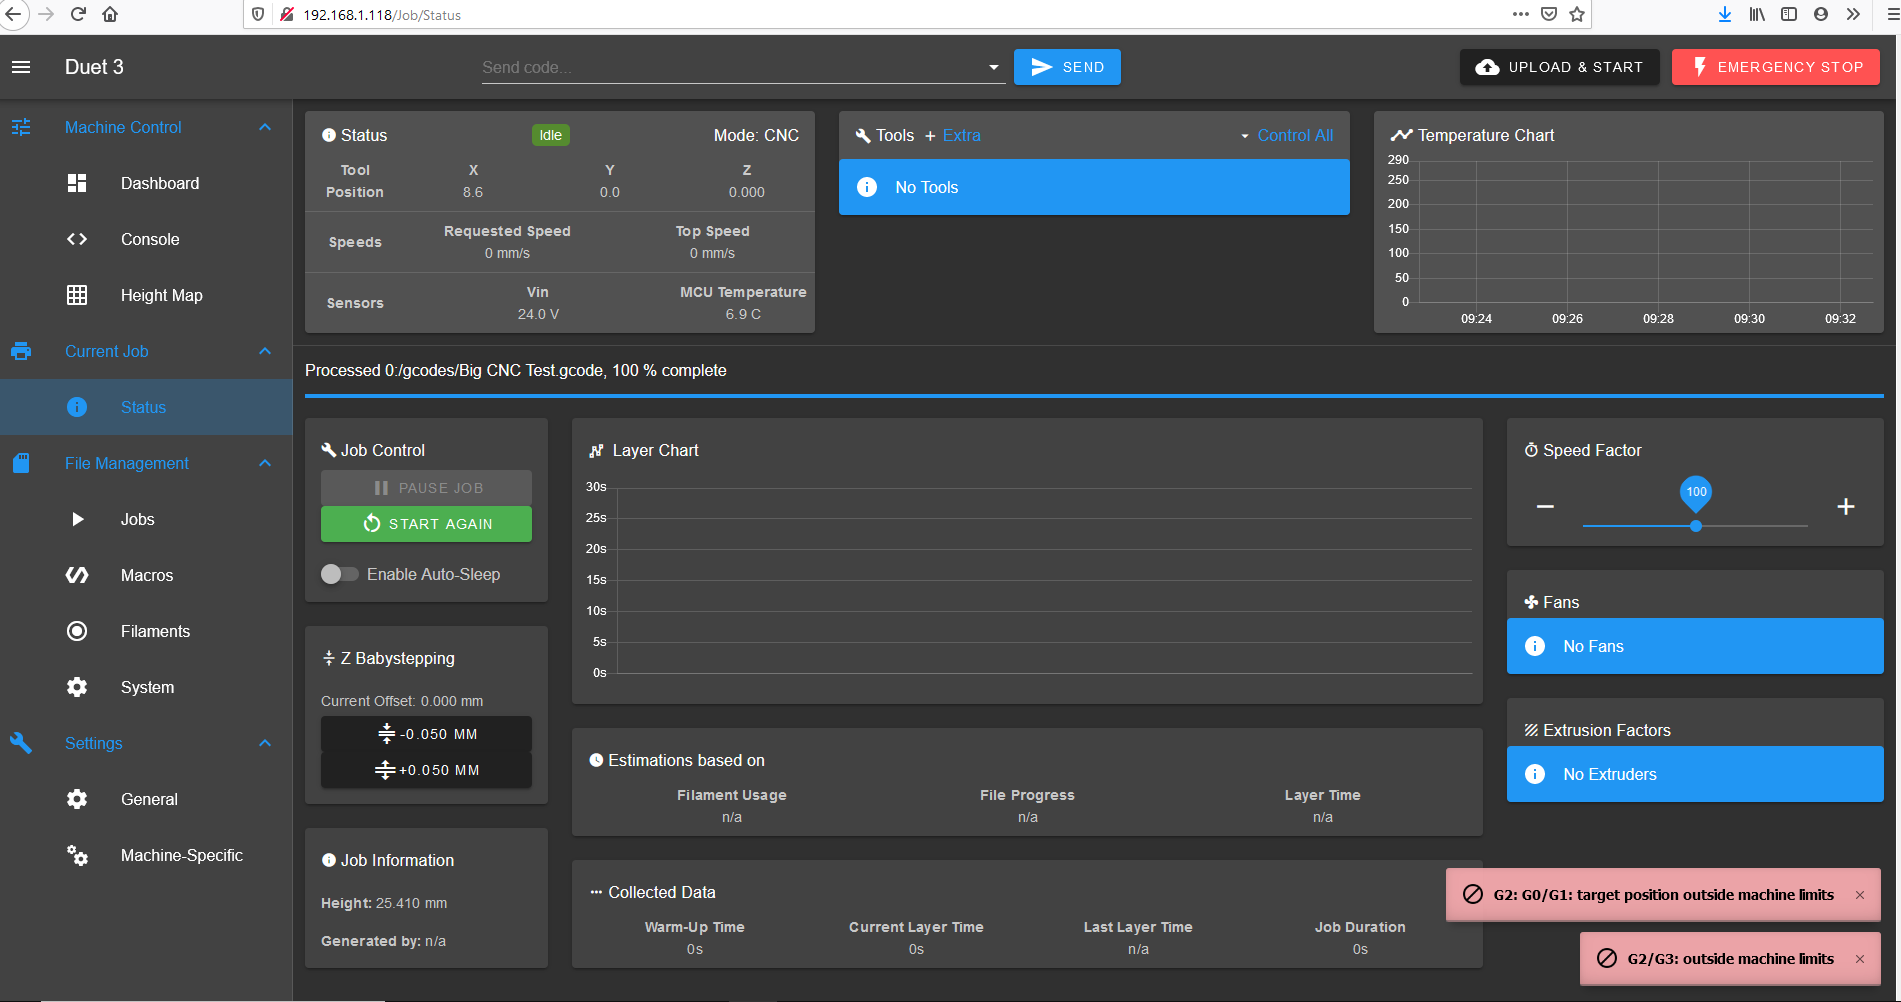
Task: Open the Console page
Action: [x=146, y=239]
